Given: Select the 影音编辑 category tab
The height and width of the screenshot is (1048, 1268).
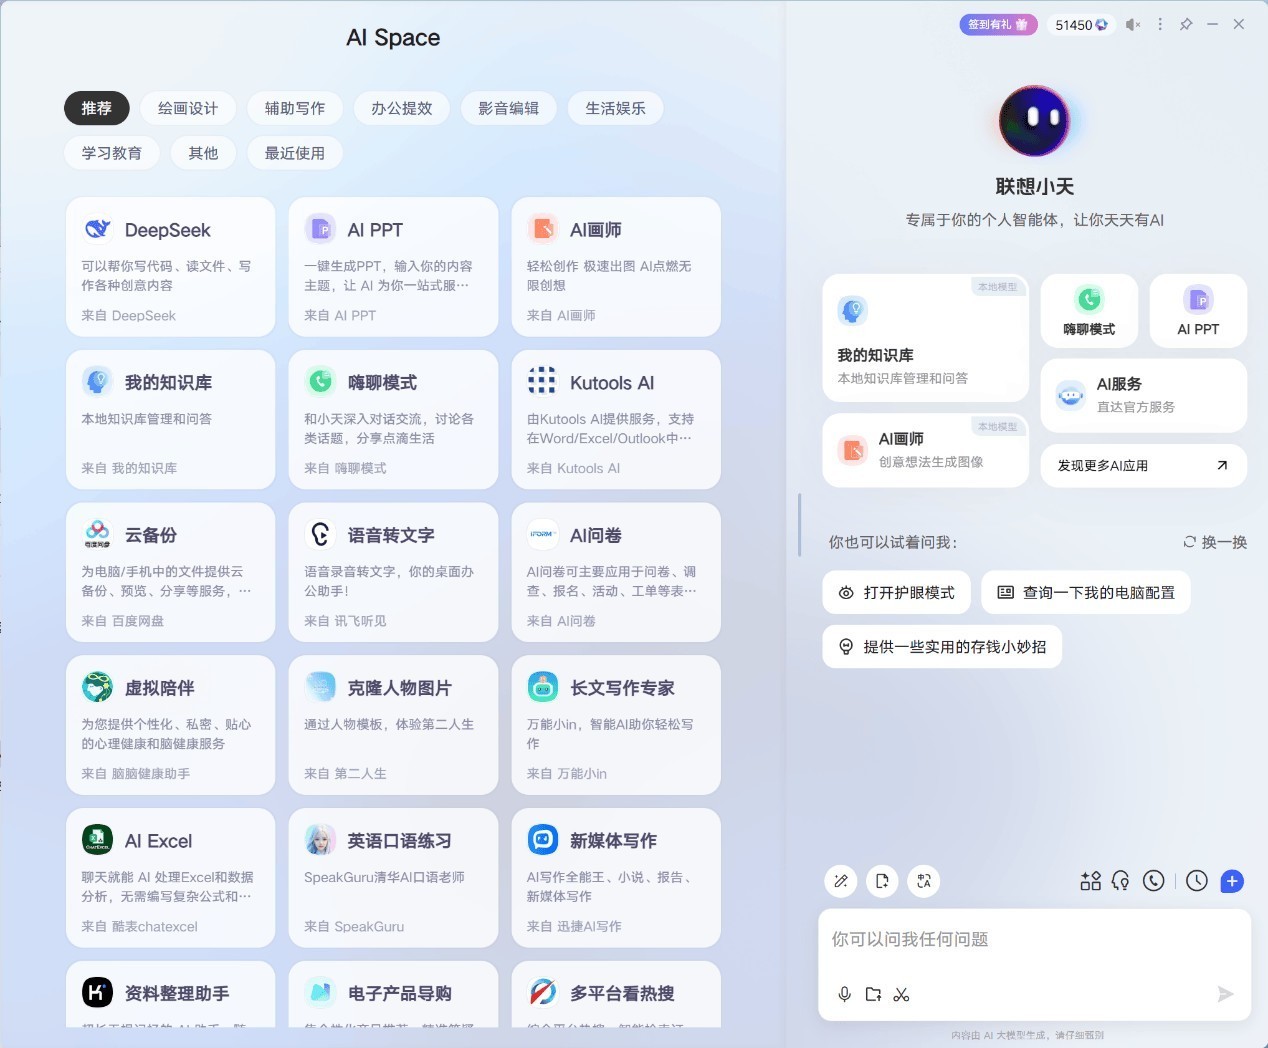Looking at the screenshot, I should pyautogui.click(x=509, y=108).
